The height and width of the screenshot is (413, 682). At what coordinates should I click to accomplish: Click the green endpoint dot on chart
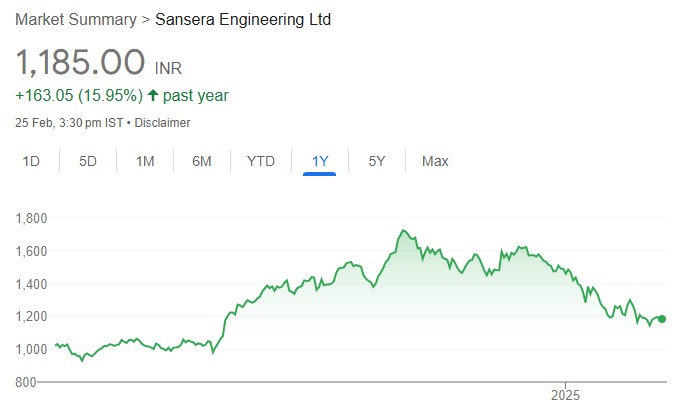(x=662, y=319)
